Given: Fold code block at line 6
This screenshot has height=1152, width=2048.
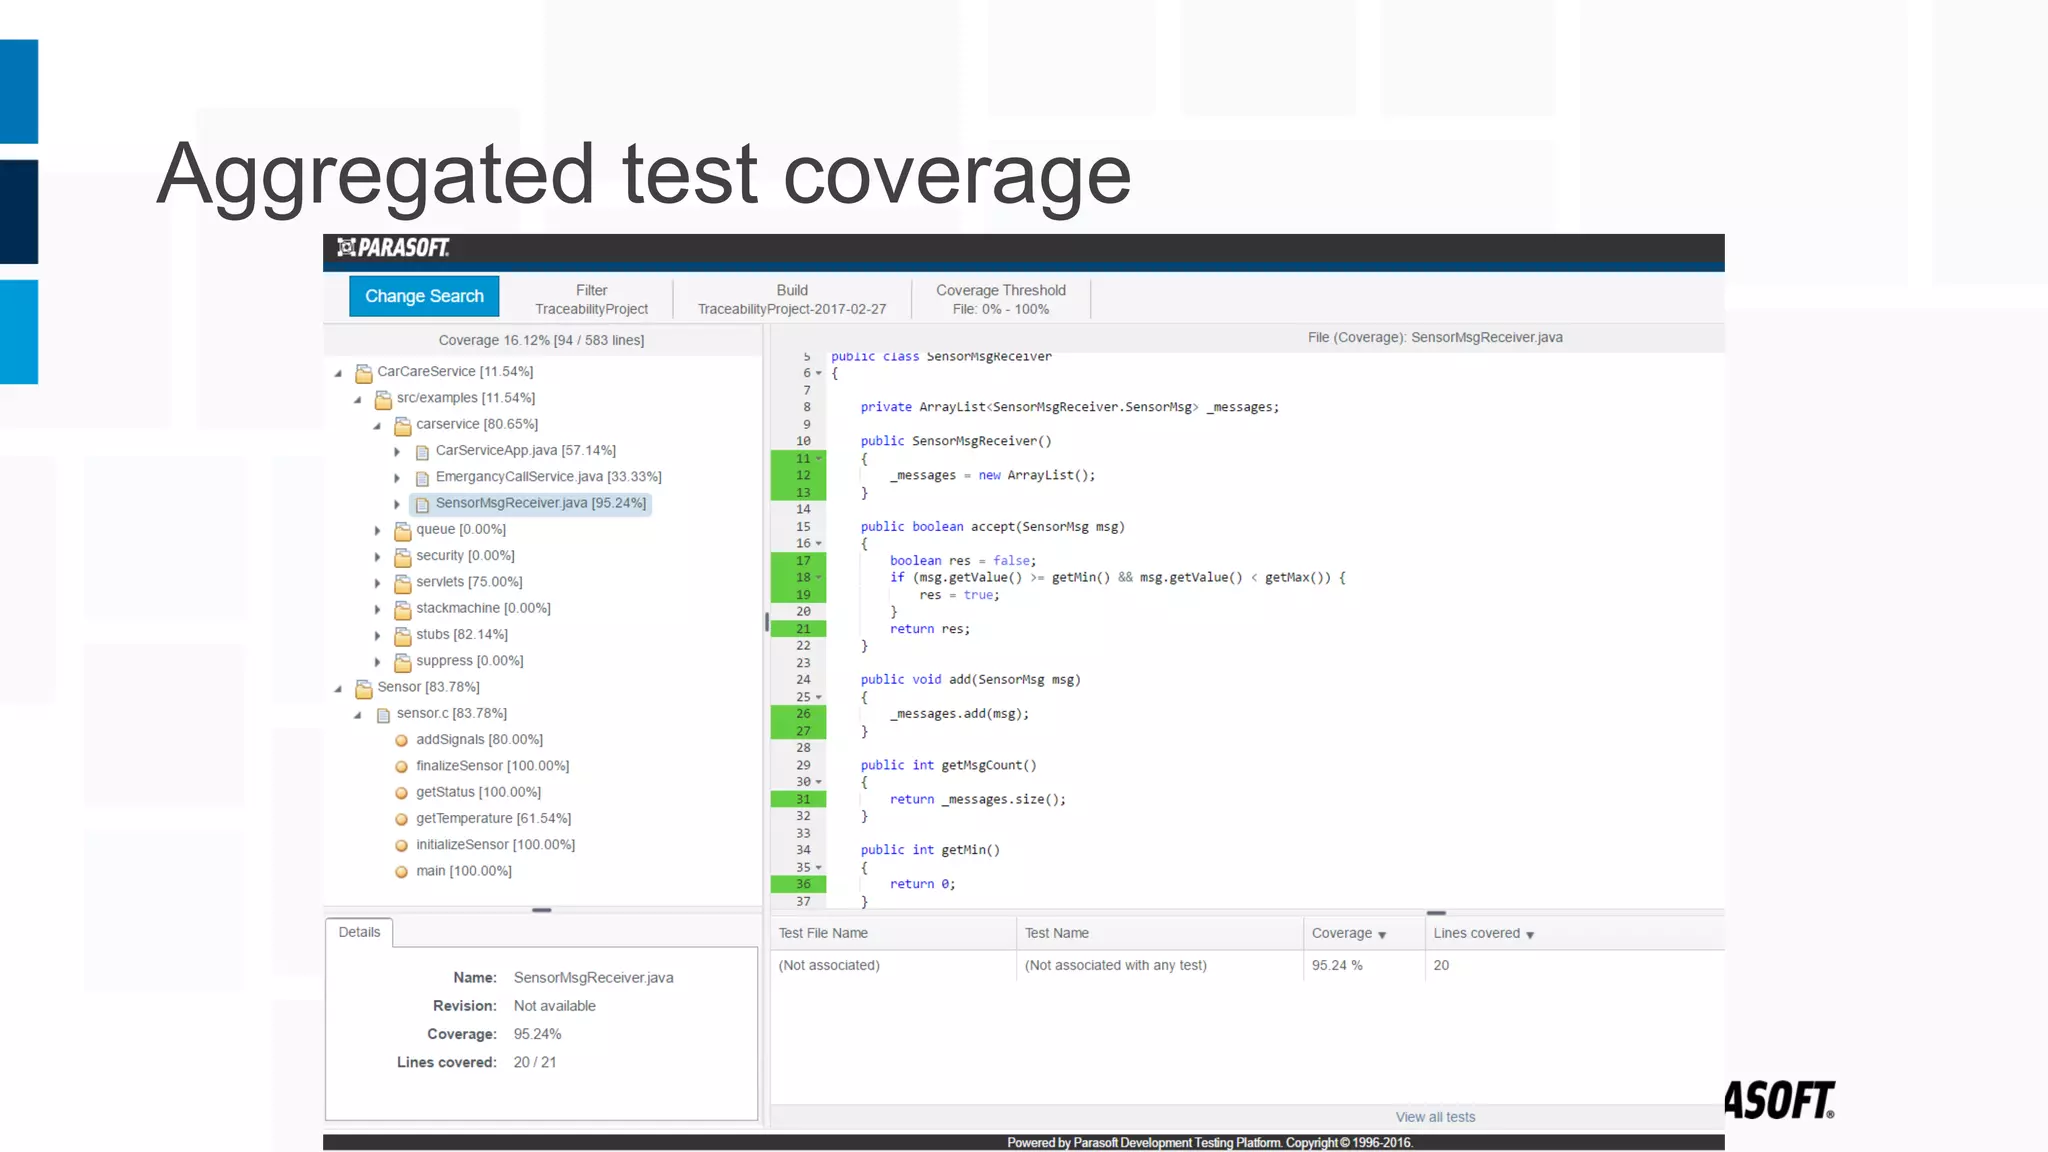Looking at the screenshot, I should [x=819, y=374].
